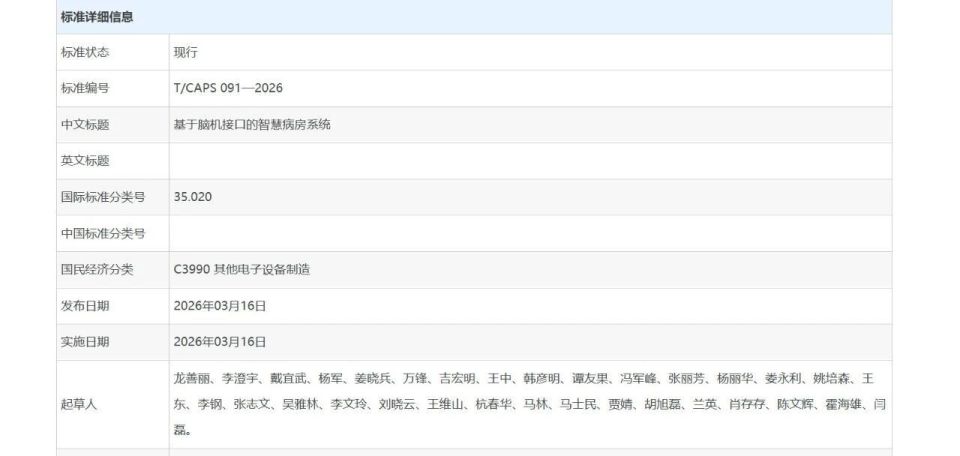Select the 发布日期 value 2026年03月16日

pos(220,306)
